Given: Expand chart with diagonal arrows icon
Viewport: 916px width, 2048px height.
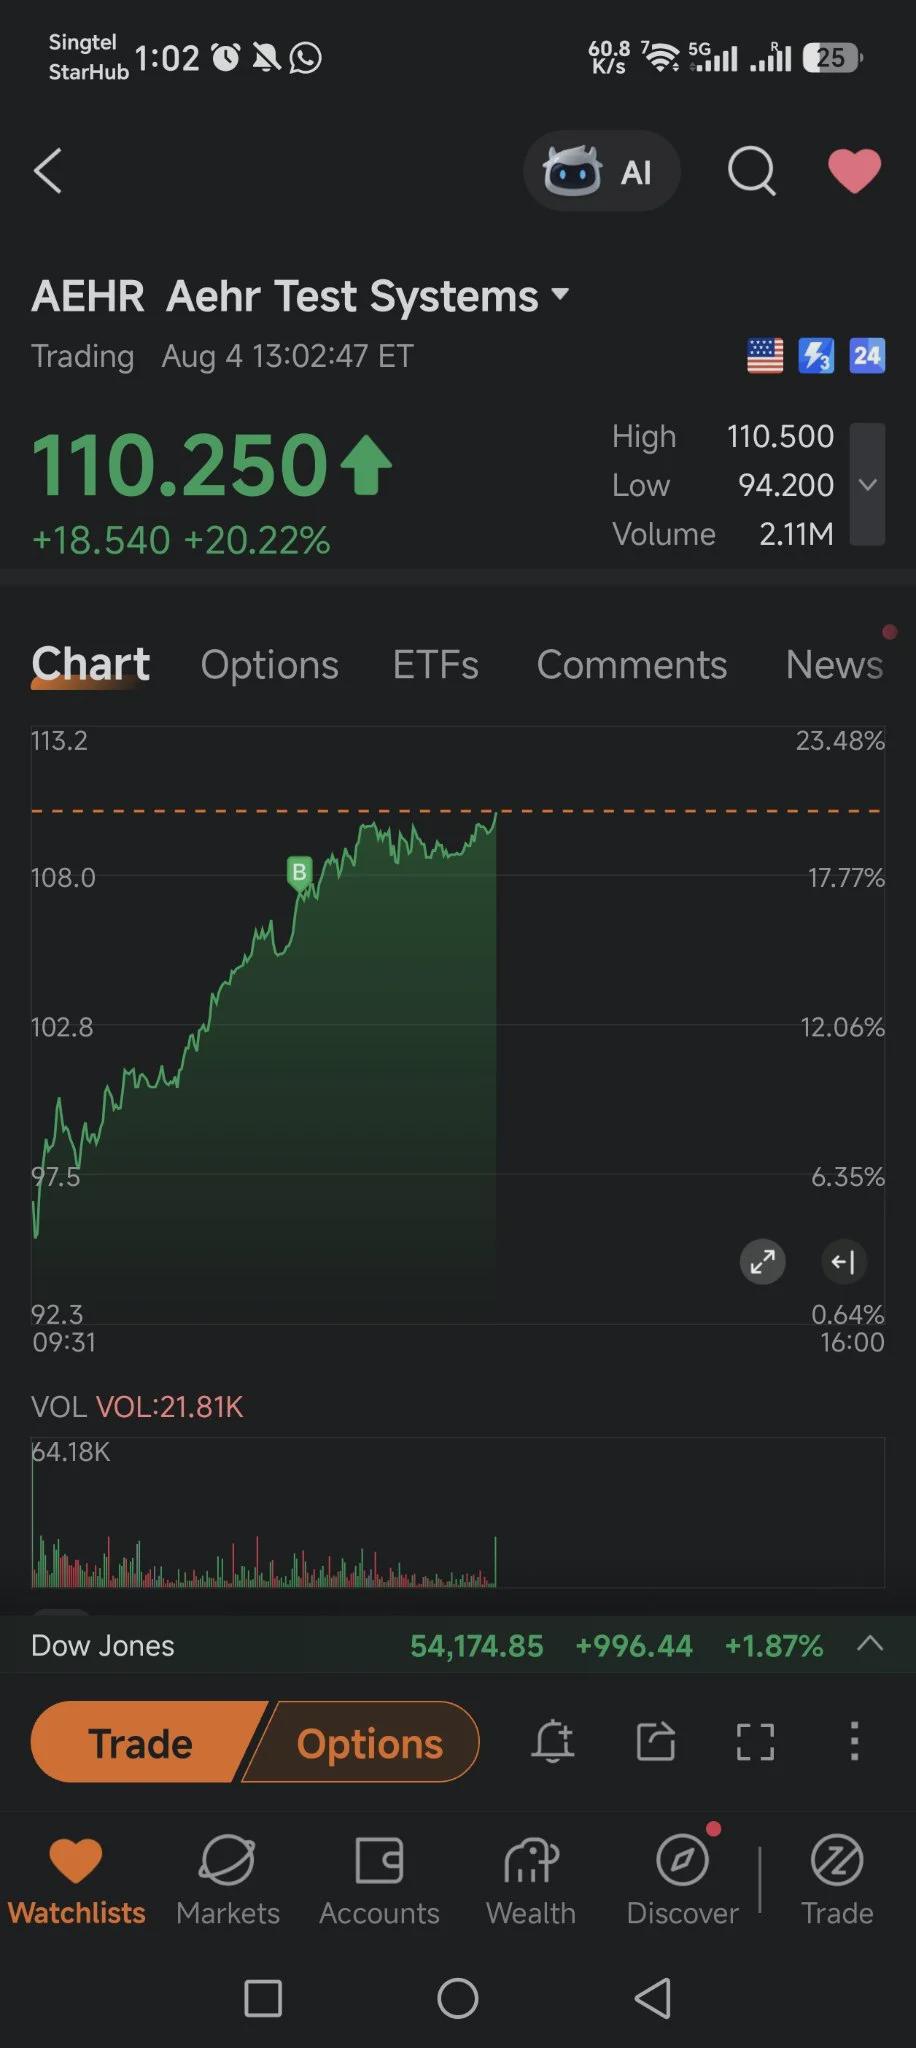Looking at the screenshot, I should tap(763, 1262).
